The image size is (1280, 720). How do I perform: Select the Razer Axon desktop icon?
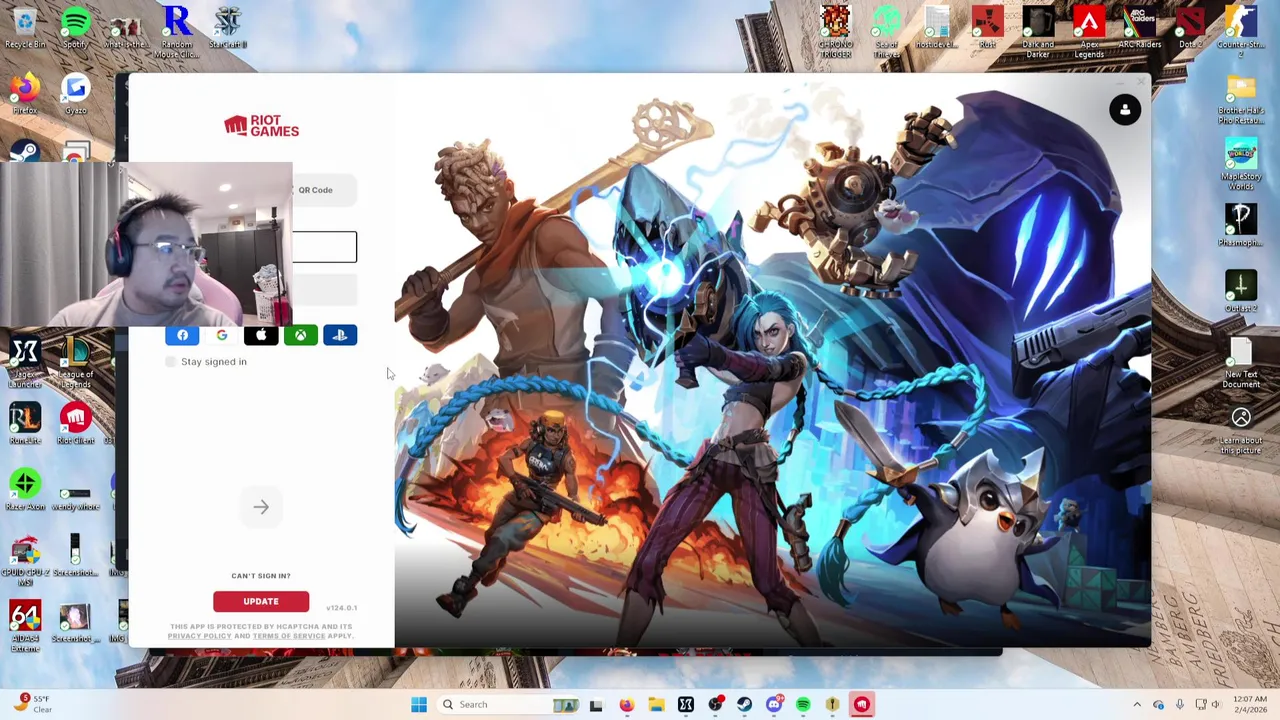[25, 490]
